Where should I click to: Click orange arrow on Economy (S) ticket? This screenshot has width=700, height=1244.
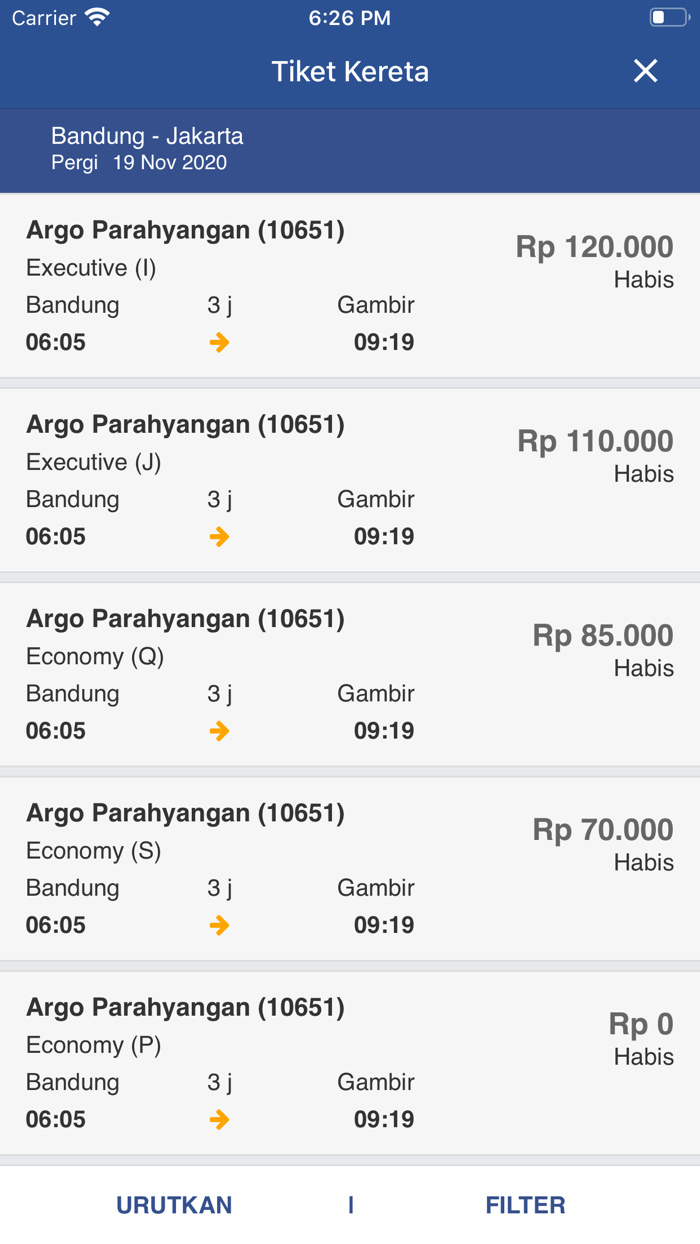[x=218, y=925]
